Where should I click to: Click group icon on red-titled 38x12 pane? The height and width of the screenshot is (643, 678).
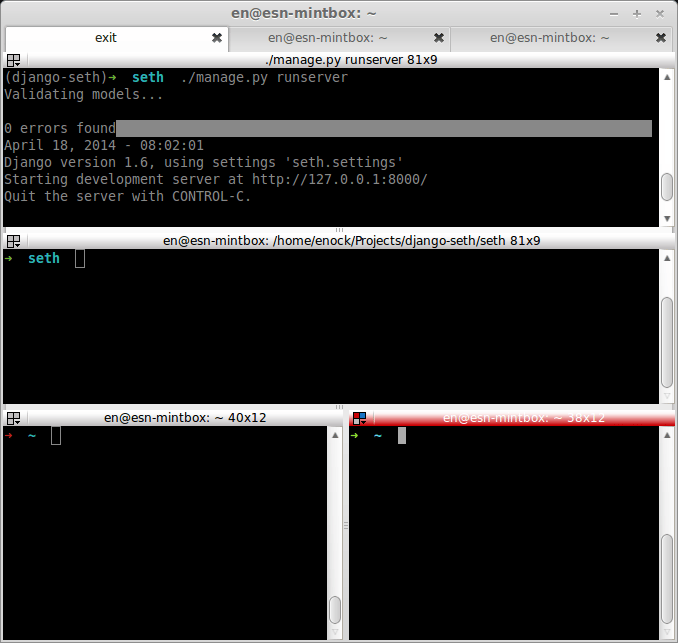(x=360, y=418)
